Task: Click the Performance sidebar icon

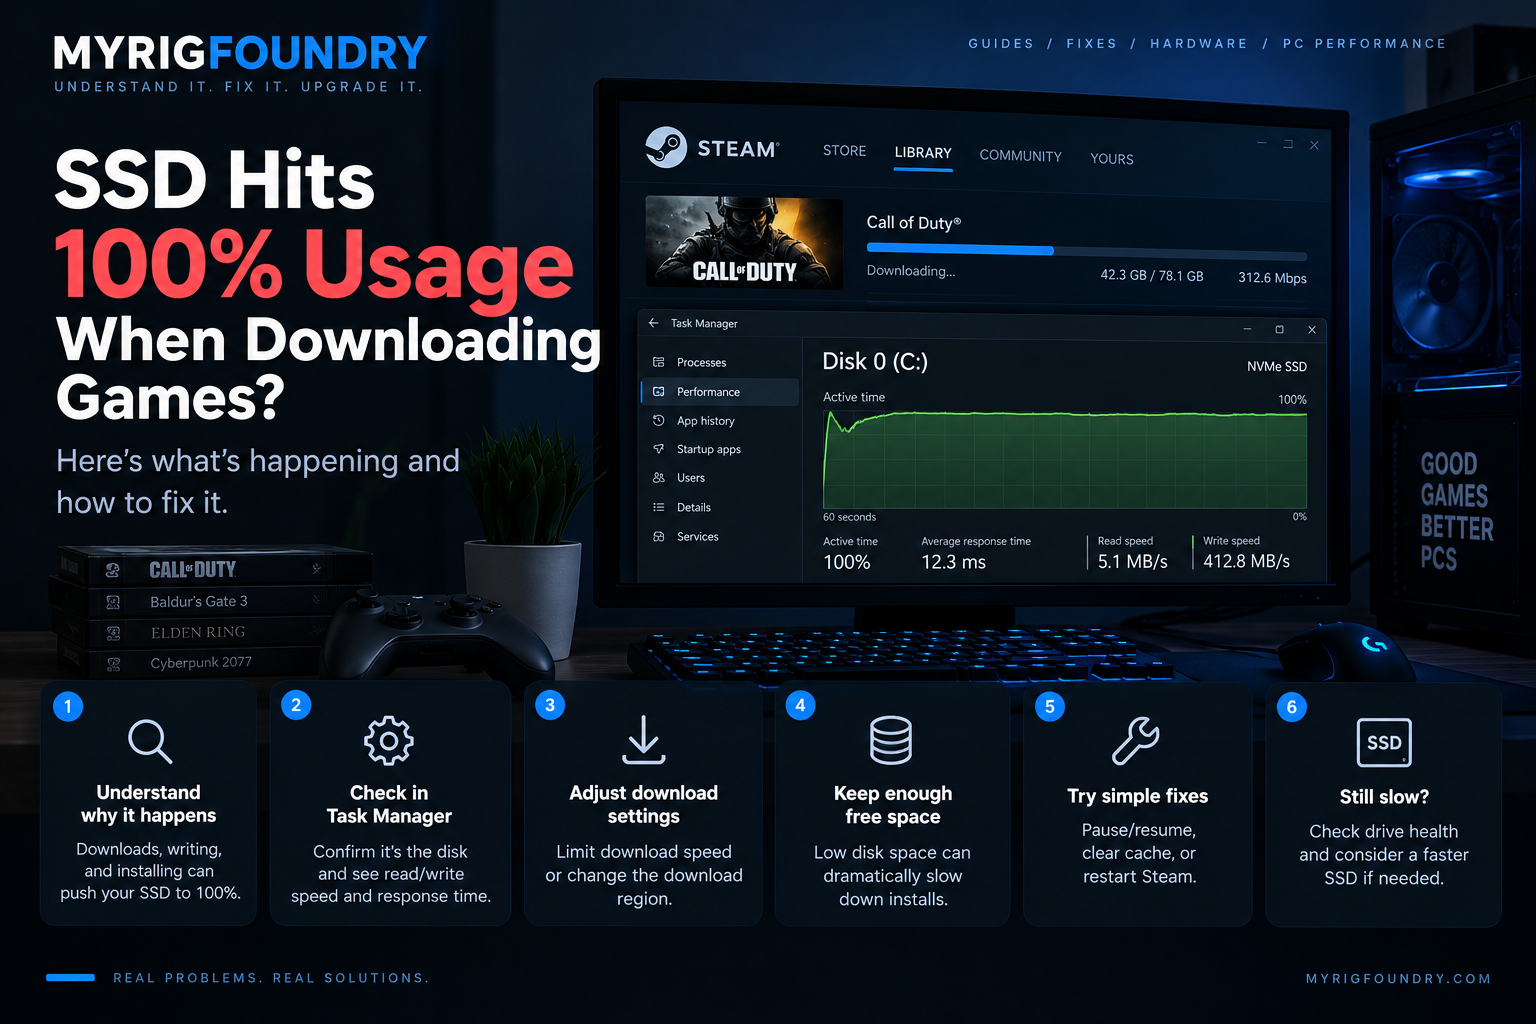Action: [x=658, y=392]
